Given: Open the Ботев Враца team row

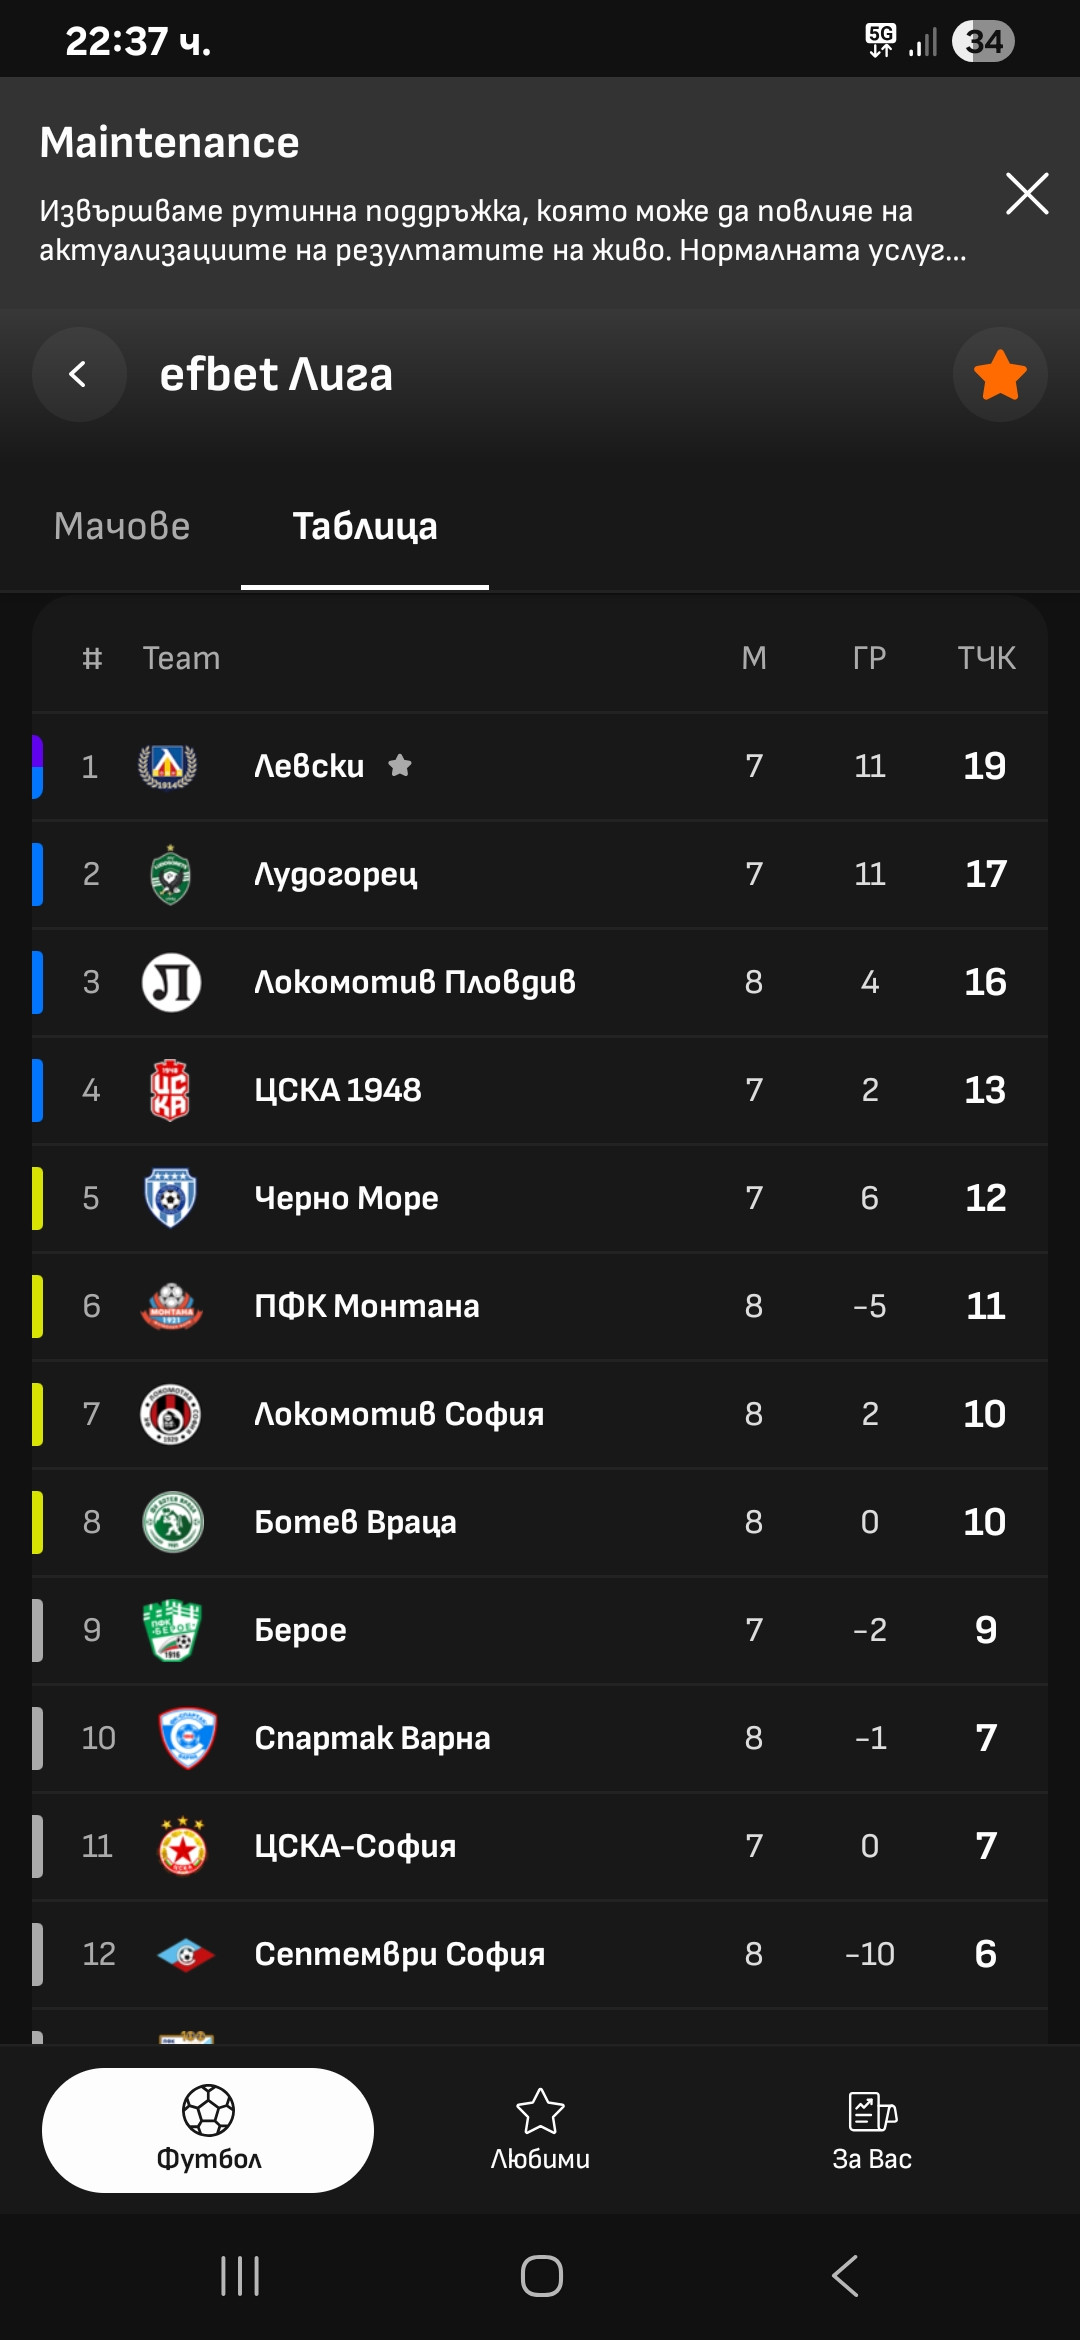Looking at the screenshot, I should [x=540, y=1522].
